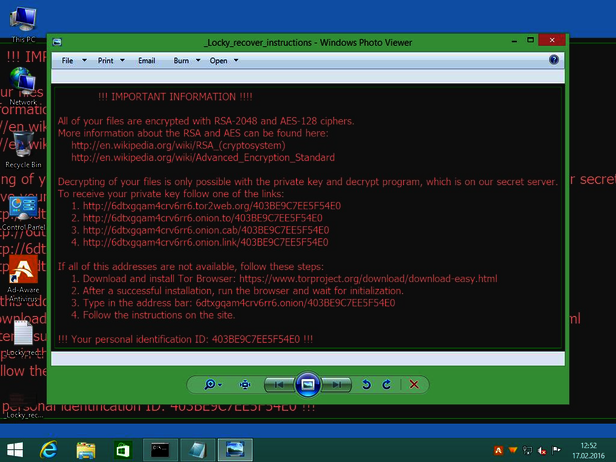Rotate the image clockwise
The width and height of the screenshot is (616, 462).
coord(386,384)
